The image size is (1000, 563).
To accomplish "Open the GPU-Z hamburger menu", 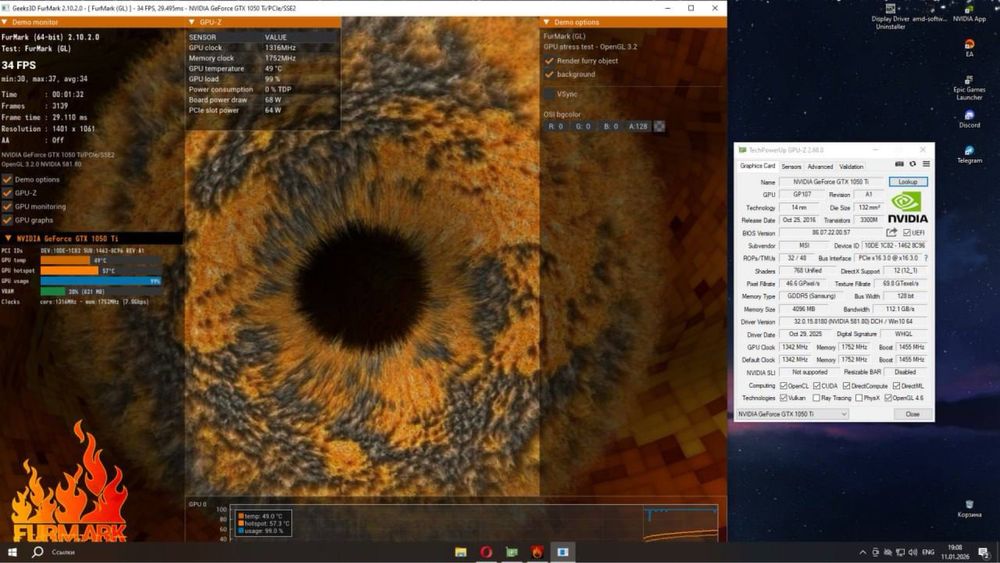I will pos(926,165).
